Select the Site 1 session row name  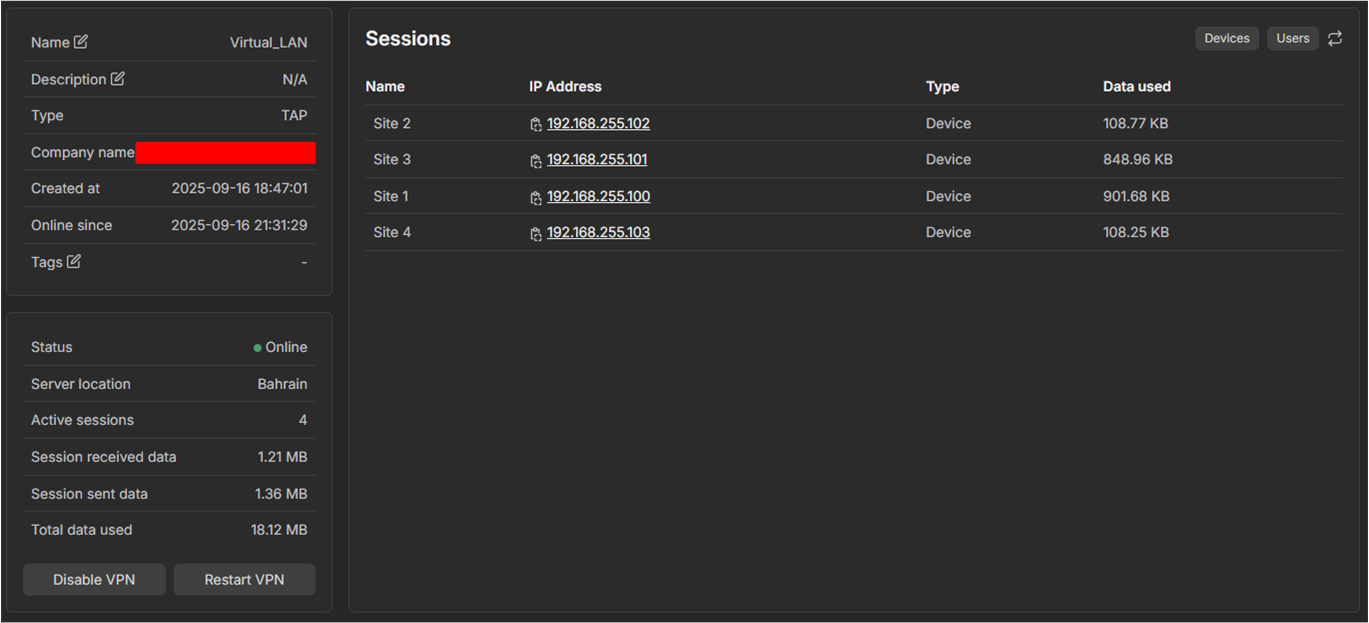pos(391,197)
